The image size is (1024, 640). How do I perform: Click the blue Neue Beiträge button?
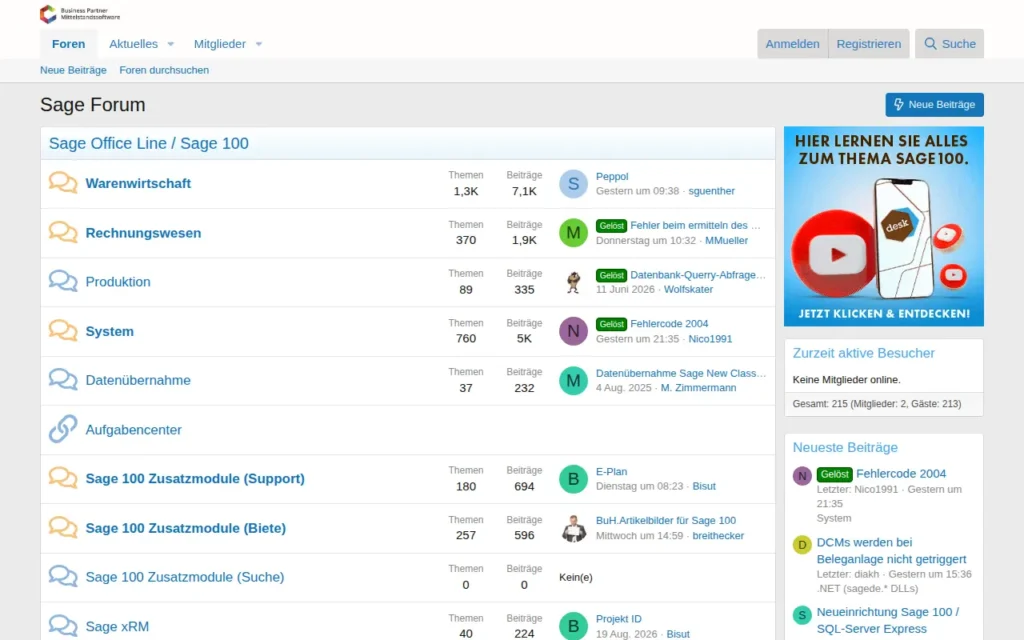(x=935, y=104)
